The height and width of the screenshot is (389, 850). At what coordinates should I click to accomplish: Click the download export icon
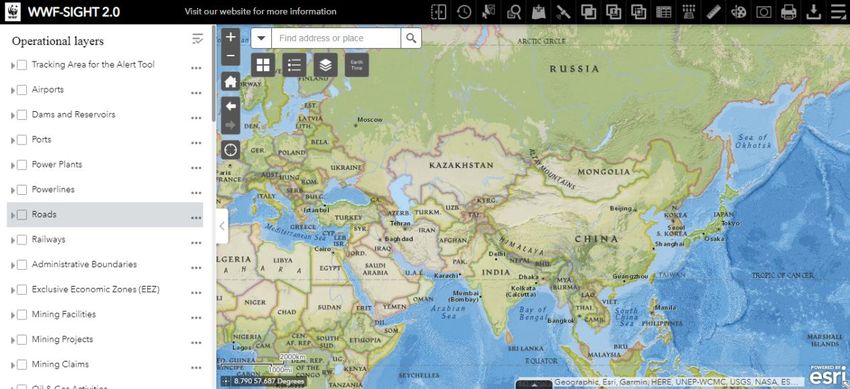point(814,12)
